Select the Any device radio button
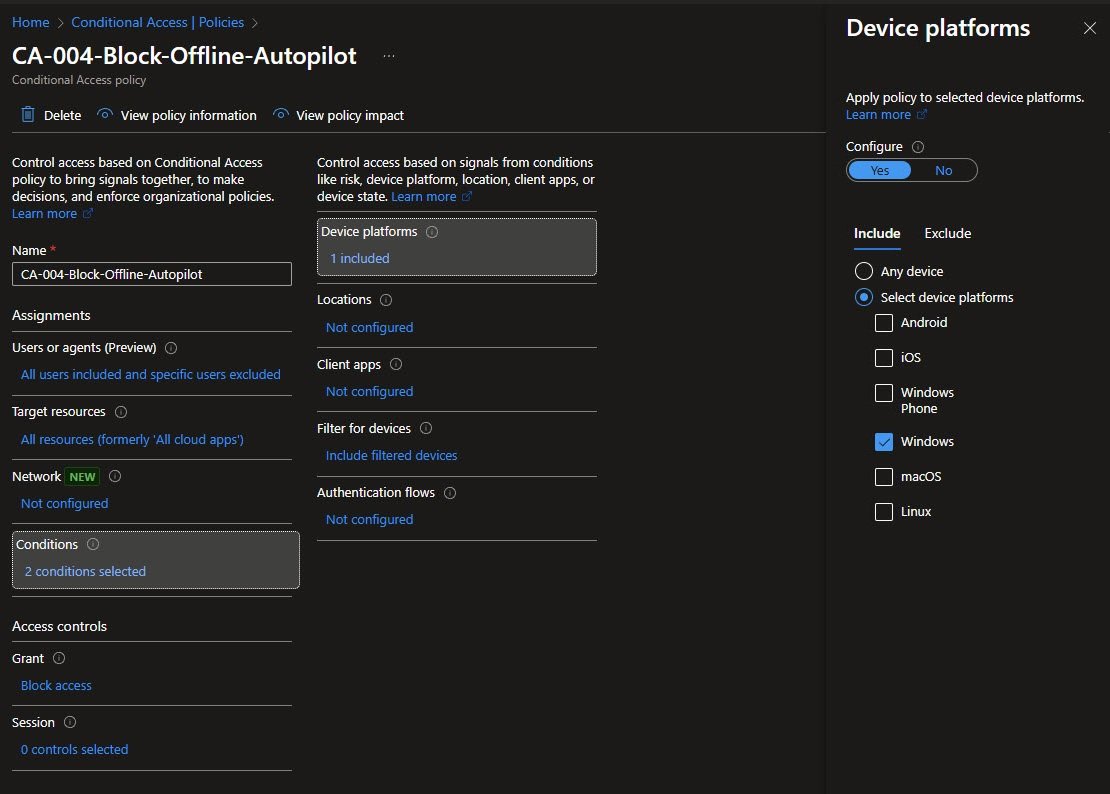This screenshot has width=1110, height=794. [x=864, y=271]
